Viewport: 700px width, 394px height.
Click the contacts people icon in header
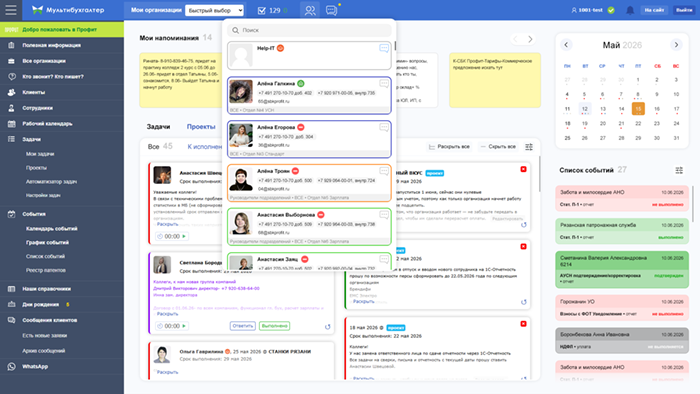pyautogui.click(x=310, y=10)
